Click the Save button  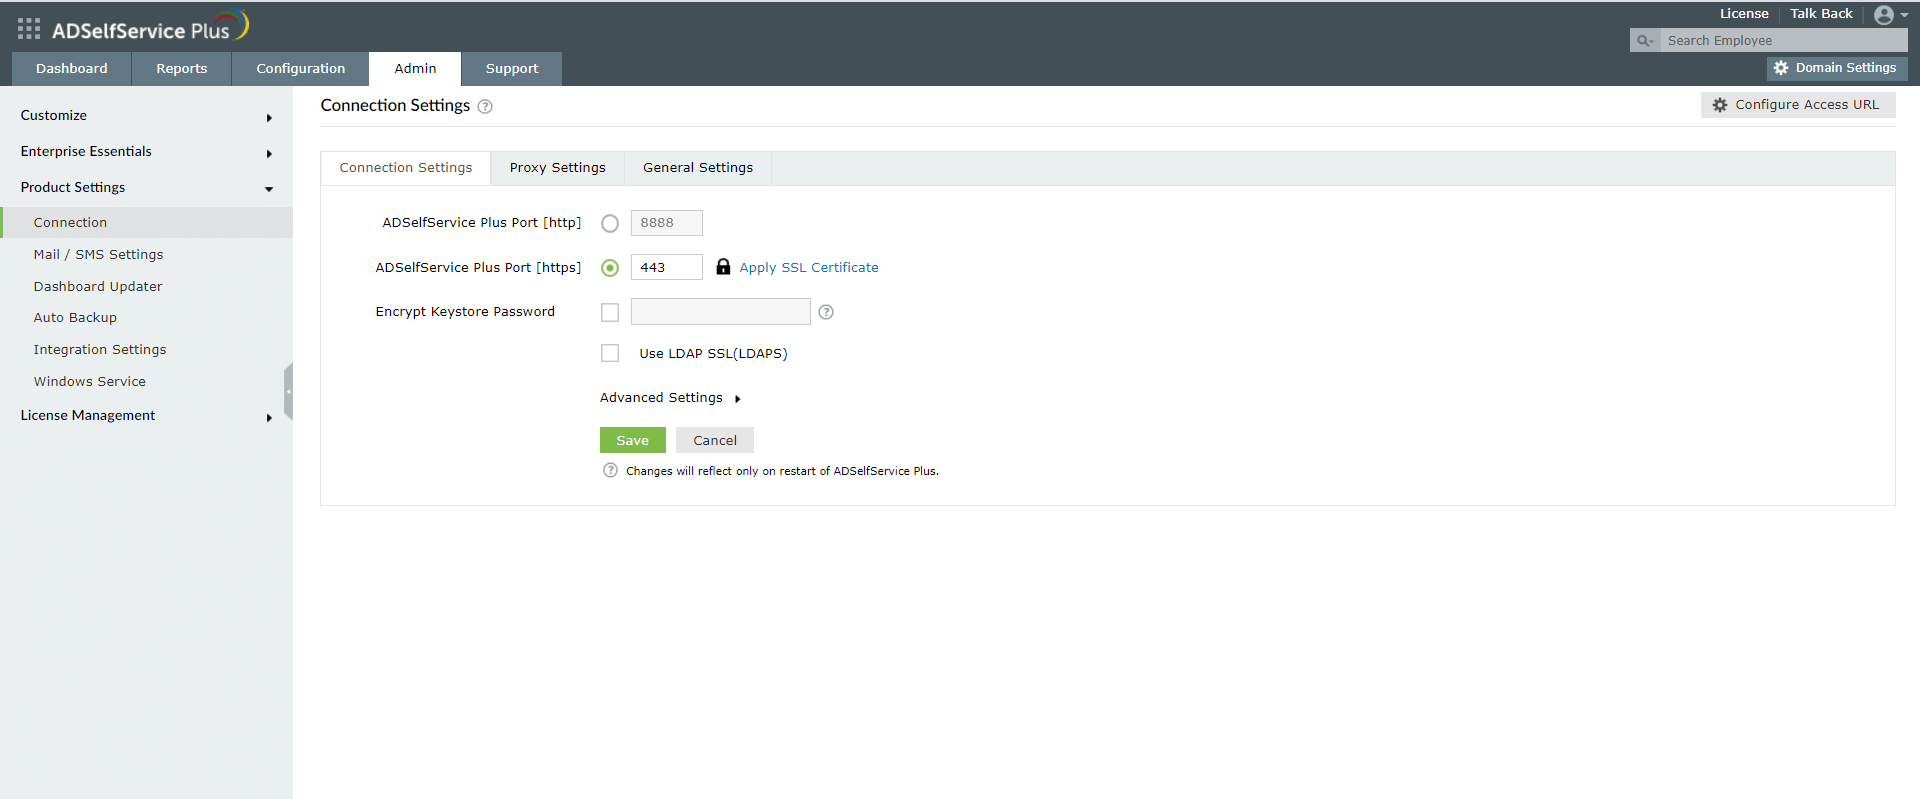633,440
